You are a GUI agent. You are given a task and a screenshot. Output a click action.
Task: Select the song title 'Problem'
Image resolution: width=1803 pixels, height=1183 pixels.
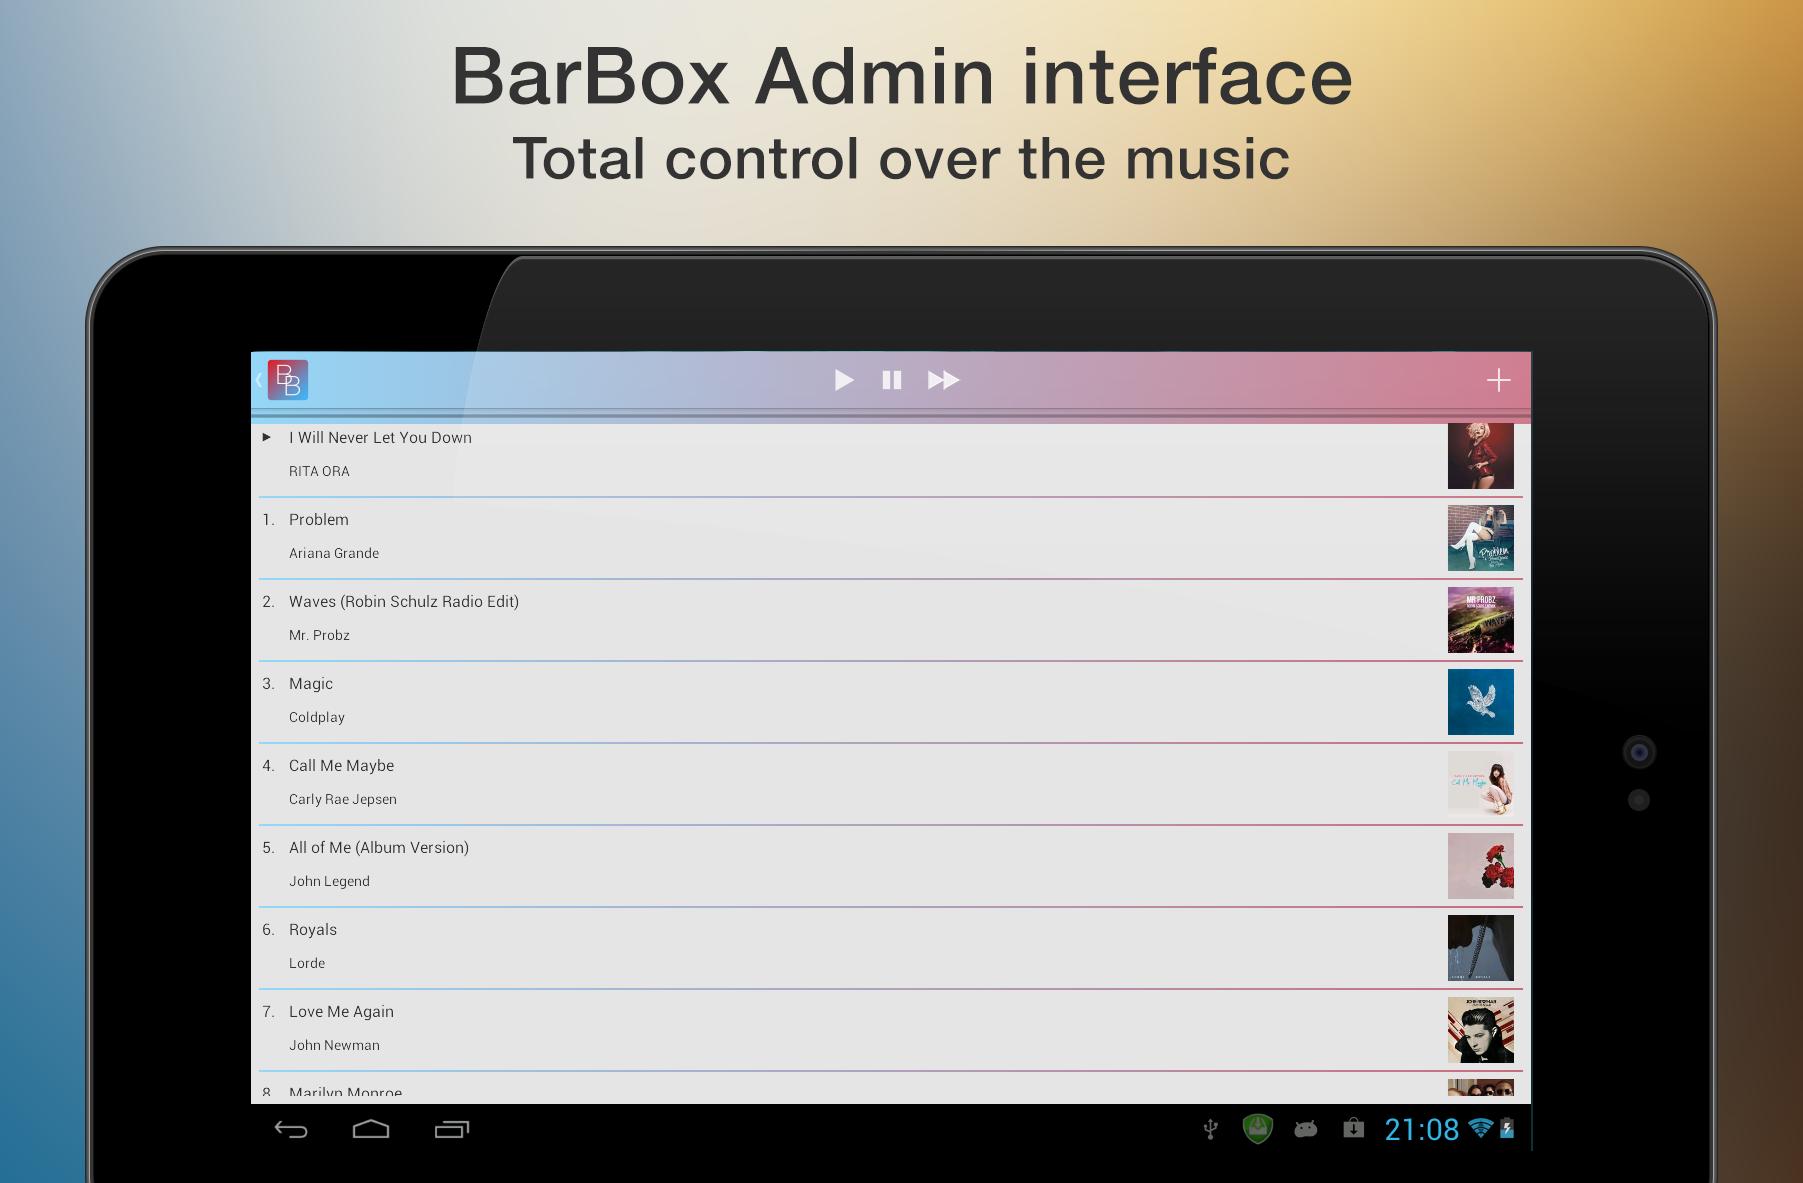319,519
